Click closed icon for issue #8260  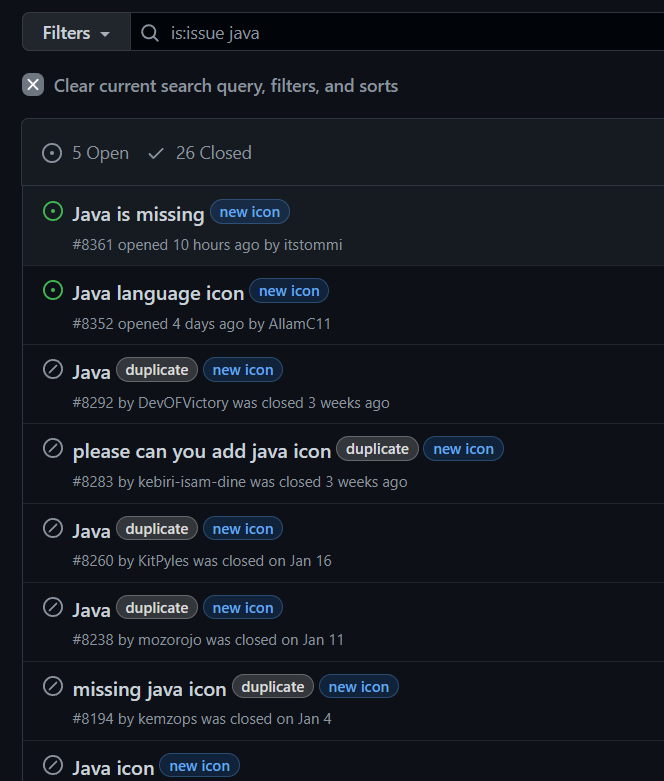click(x=53, y=528)
